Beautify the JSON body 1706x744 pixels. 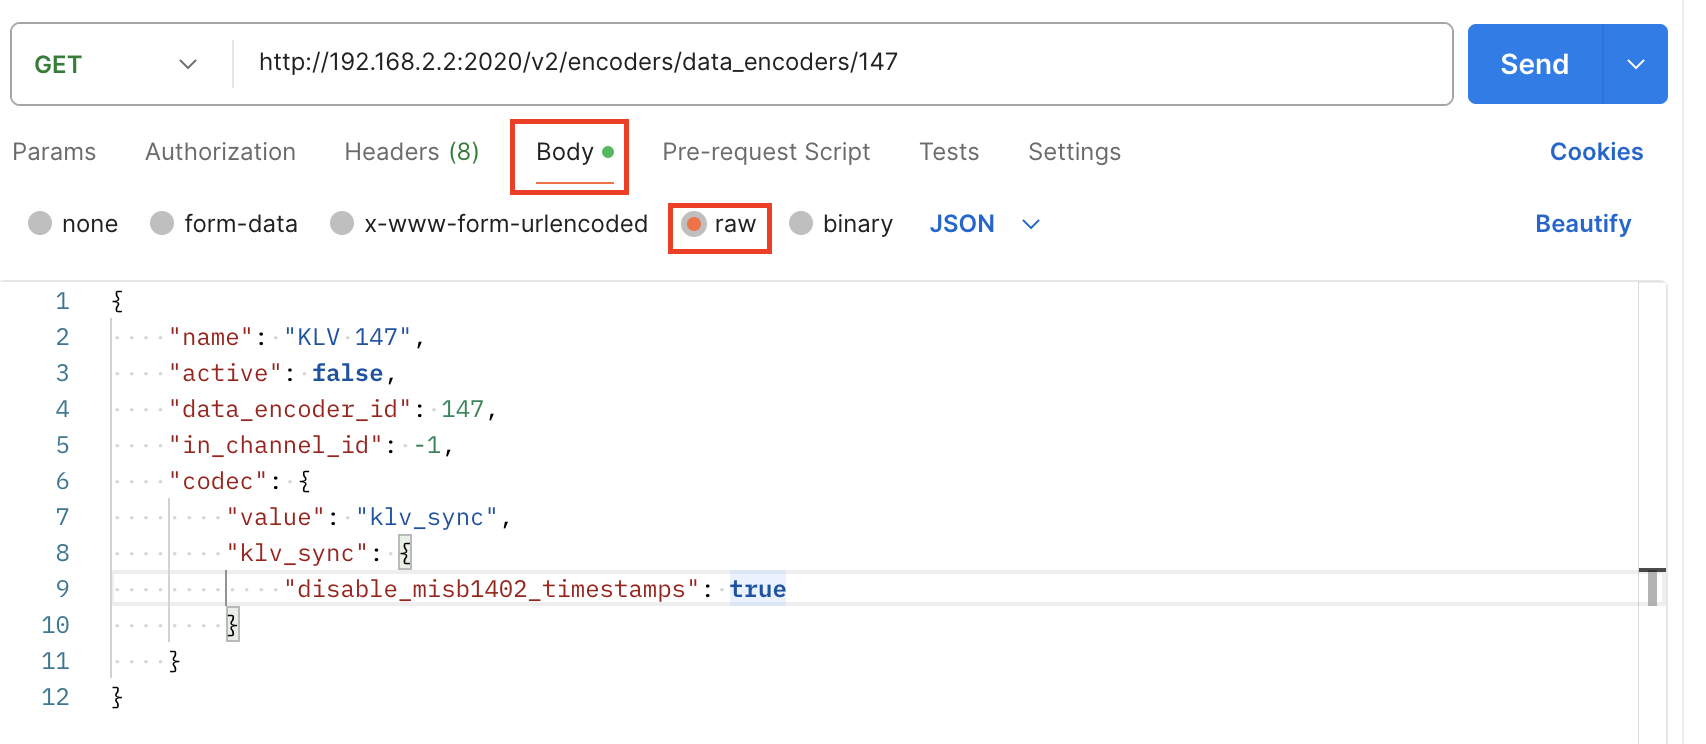pos(1583,224)
